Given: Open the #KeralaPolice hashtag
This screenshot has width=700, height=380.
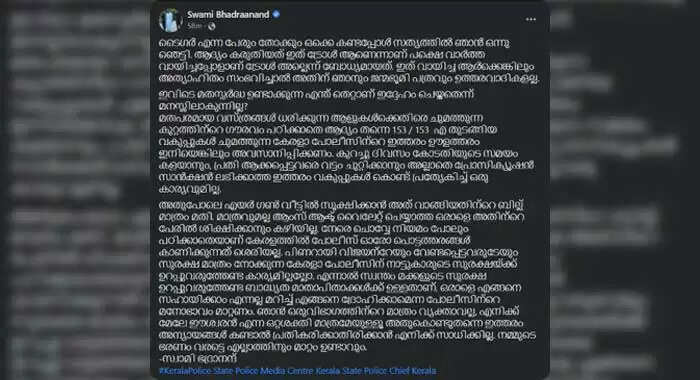Looking at the screenshot, I should click(x=184, y=371).
